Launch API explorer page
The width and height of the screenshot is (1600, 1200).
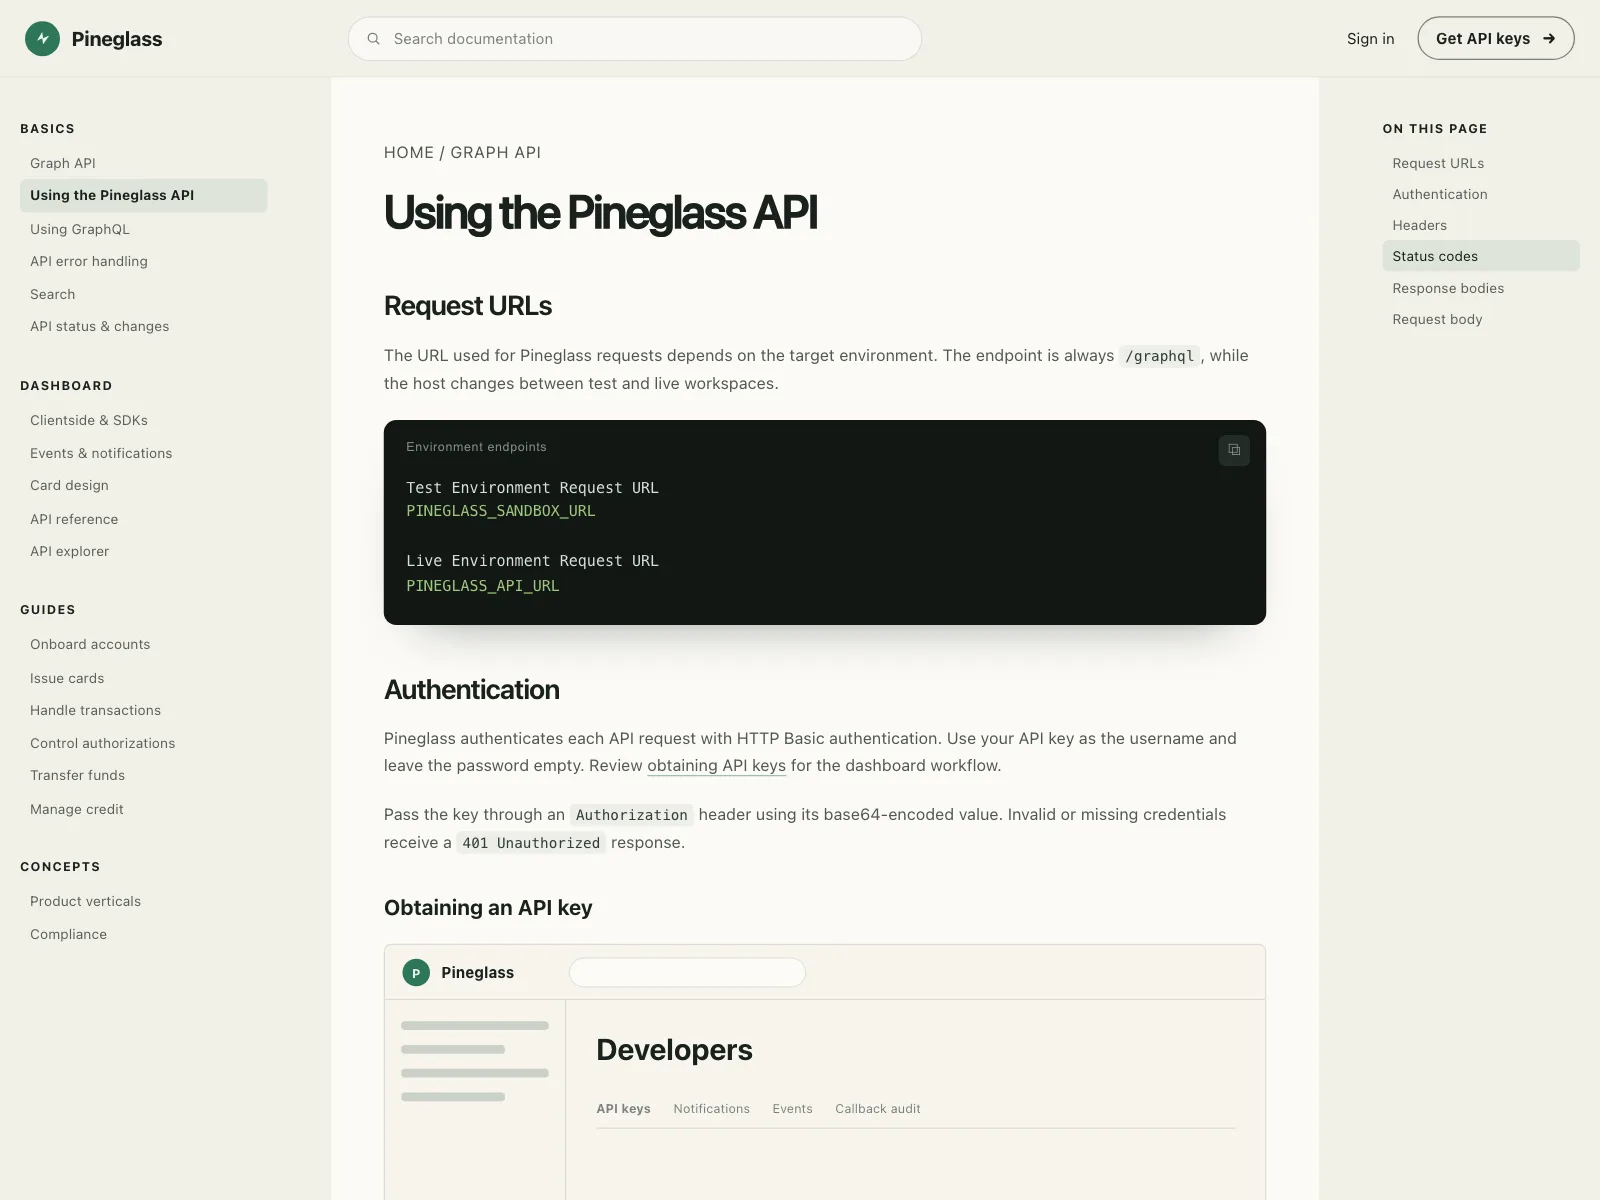point(70,551)
